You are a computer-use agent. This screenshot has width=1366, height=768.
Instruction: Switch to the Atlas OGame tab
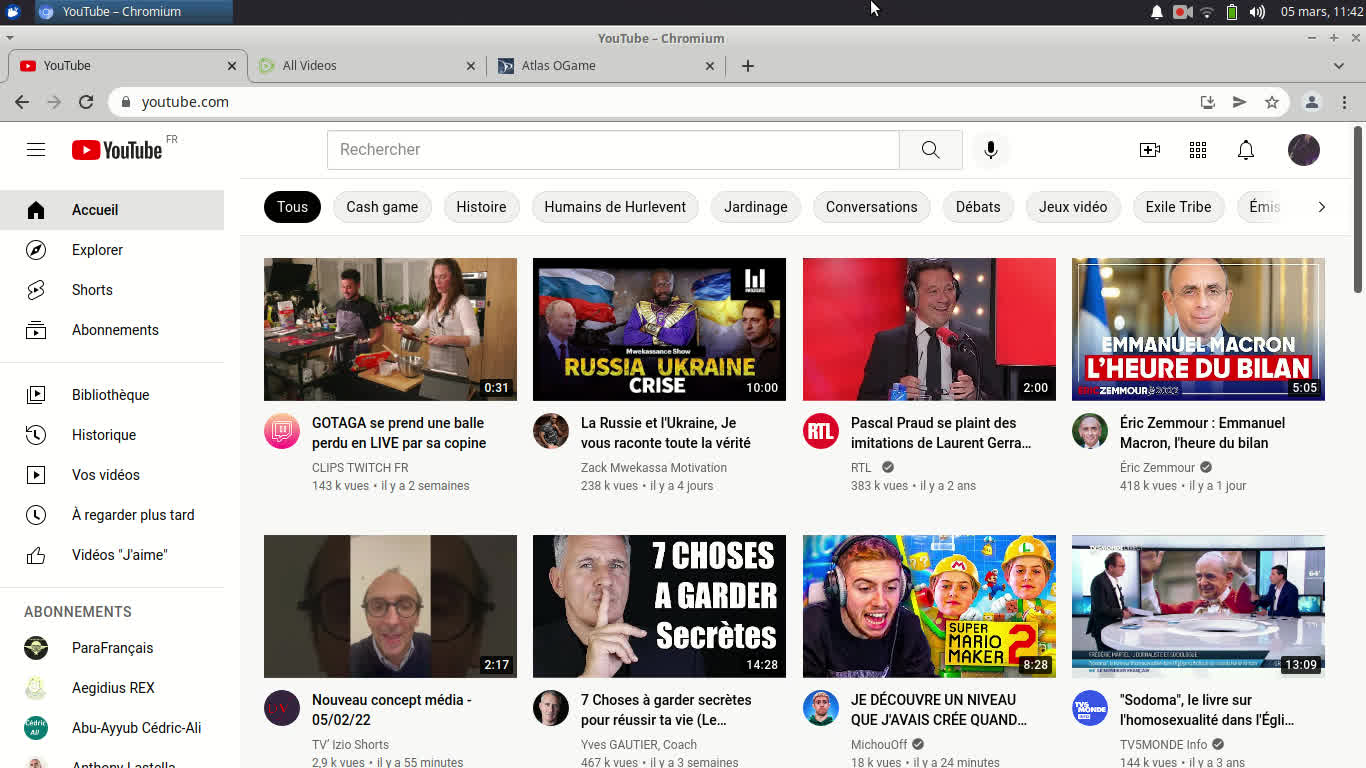(x=606, y=66)
